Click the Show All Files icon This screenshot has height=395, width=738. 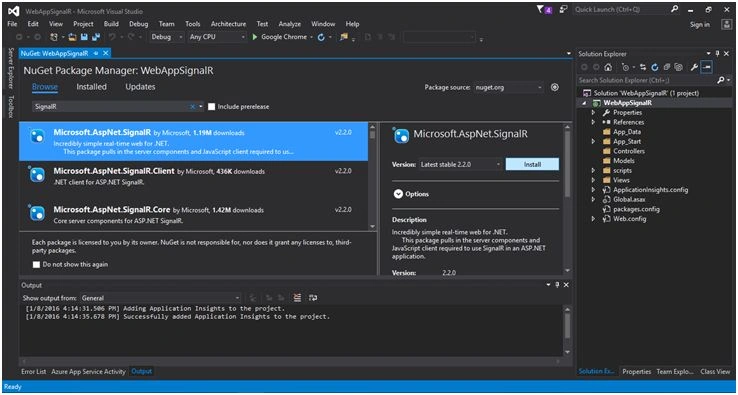click(678, 67)
